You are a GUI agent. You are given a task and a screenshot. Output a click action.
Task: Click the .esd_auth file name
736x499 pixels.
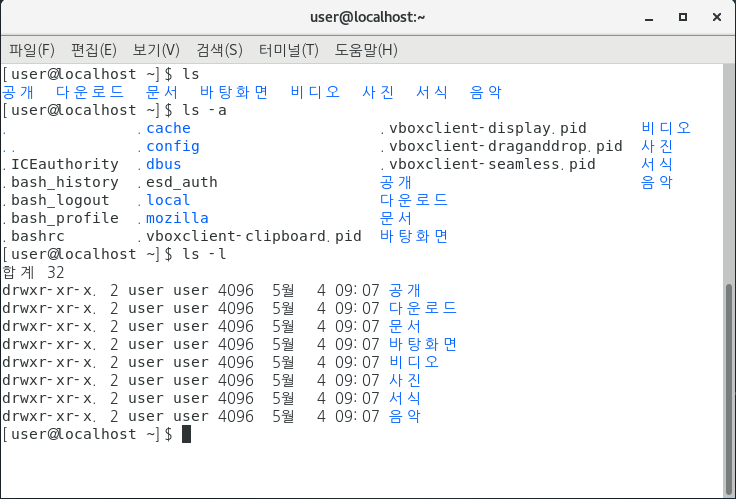tap(178, 182)
